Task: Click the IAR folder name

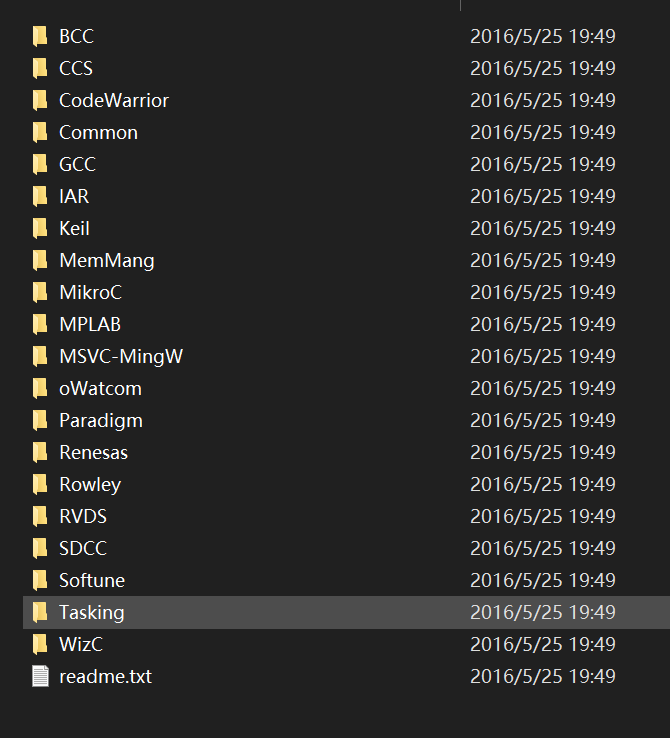Action: [x=74, y=197]
